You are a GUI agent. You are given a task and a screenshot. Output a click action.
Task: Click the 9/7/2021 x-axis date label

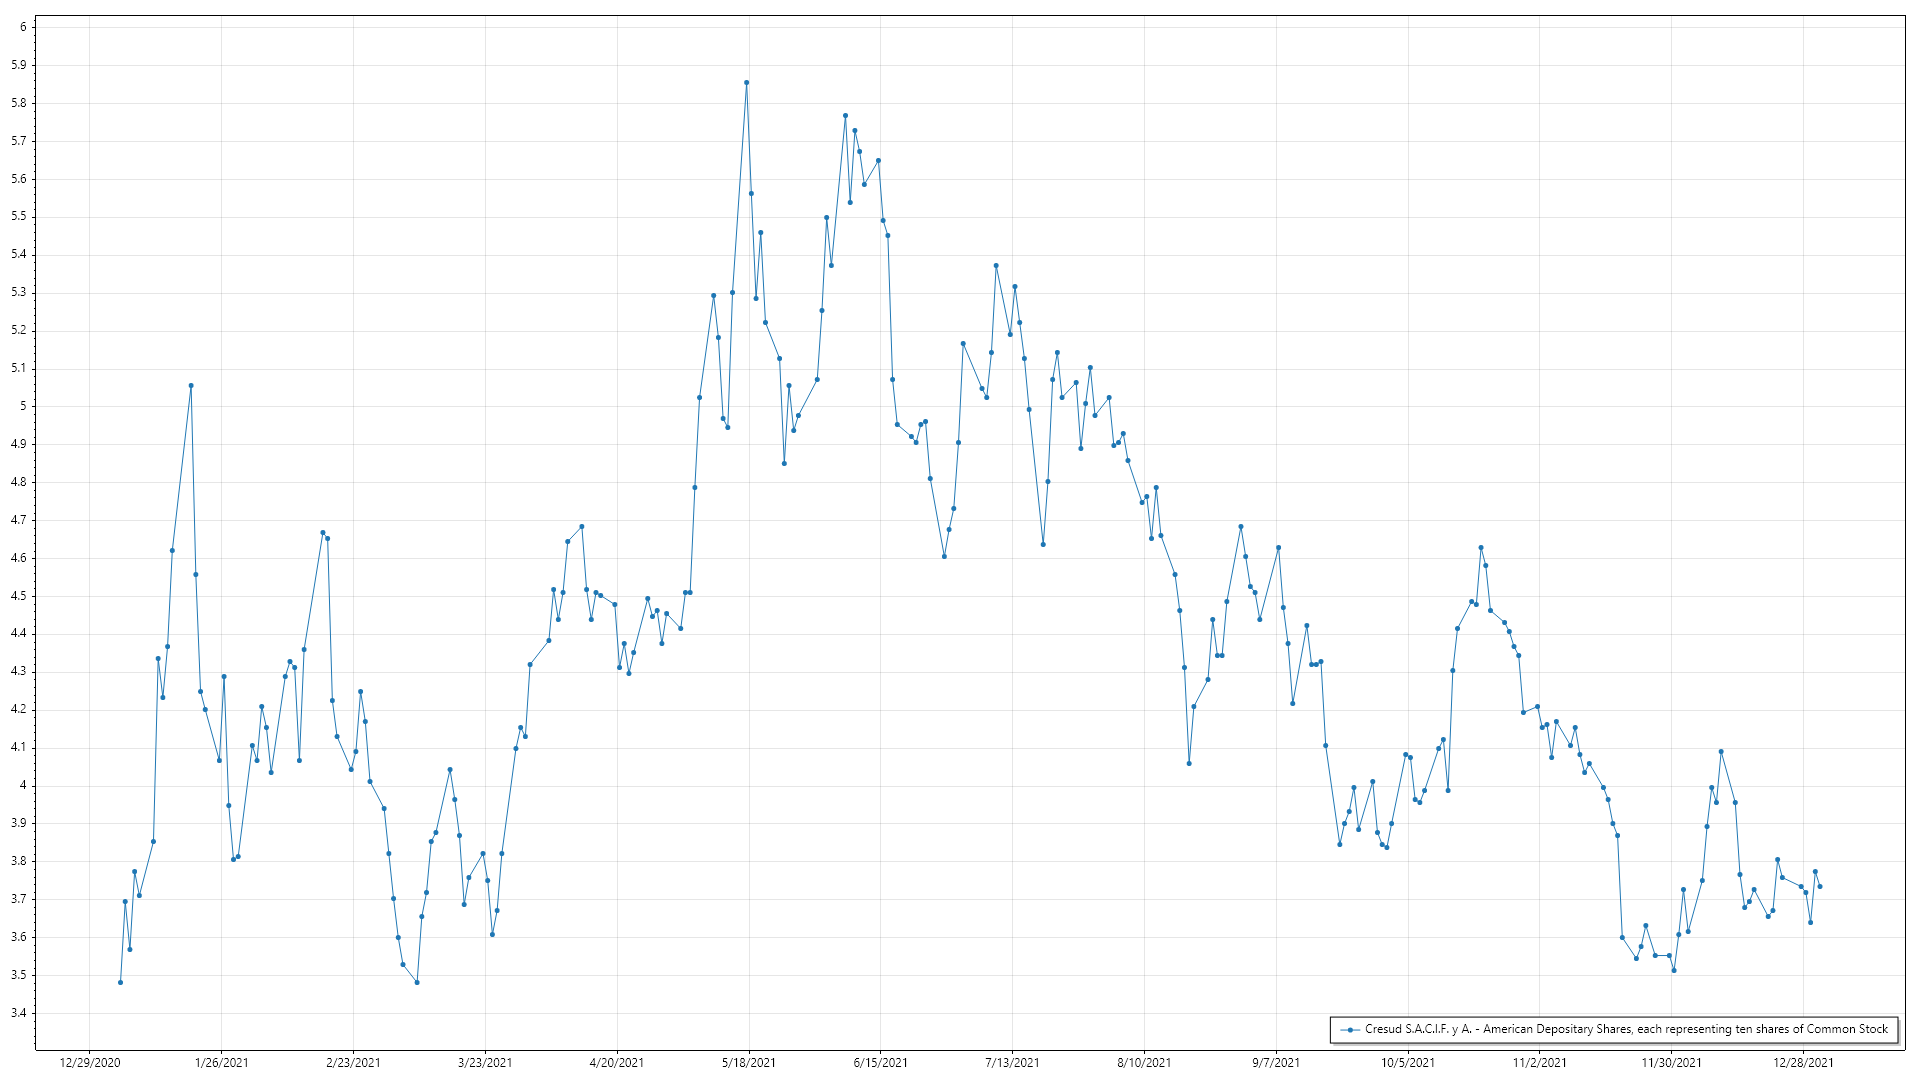(1276, 1062)
